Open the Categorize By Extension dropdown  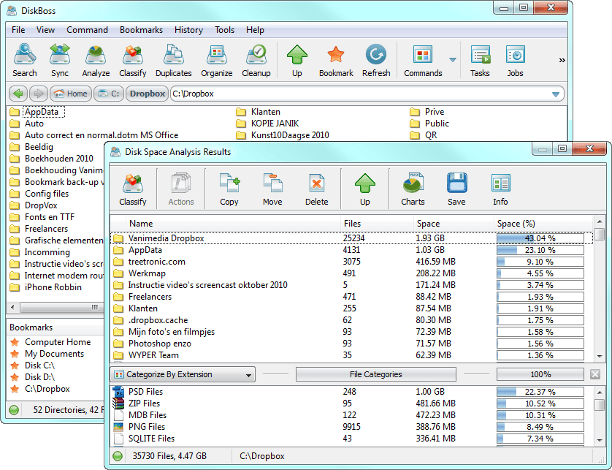coord(182,374)
